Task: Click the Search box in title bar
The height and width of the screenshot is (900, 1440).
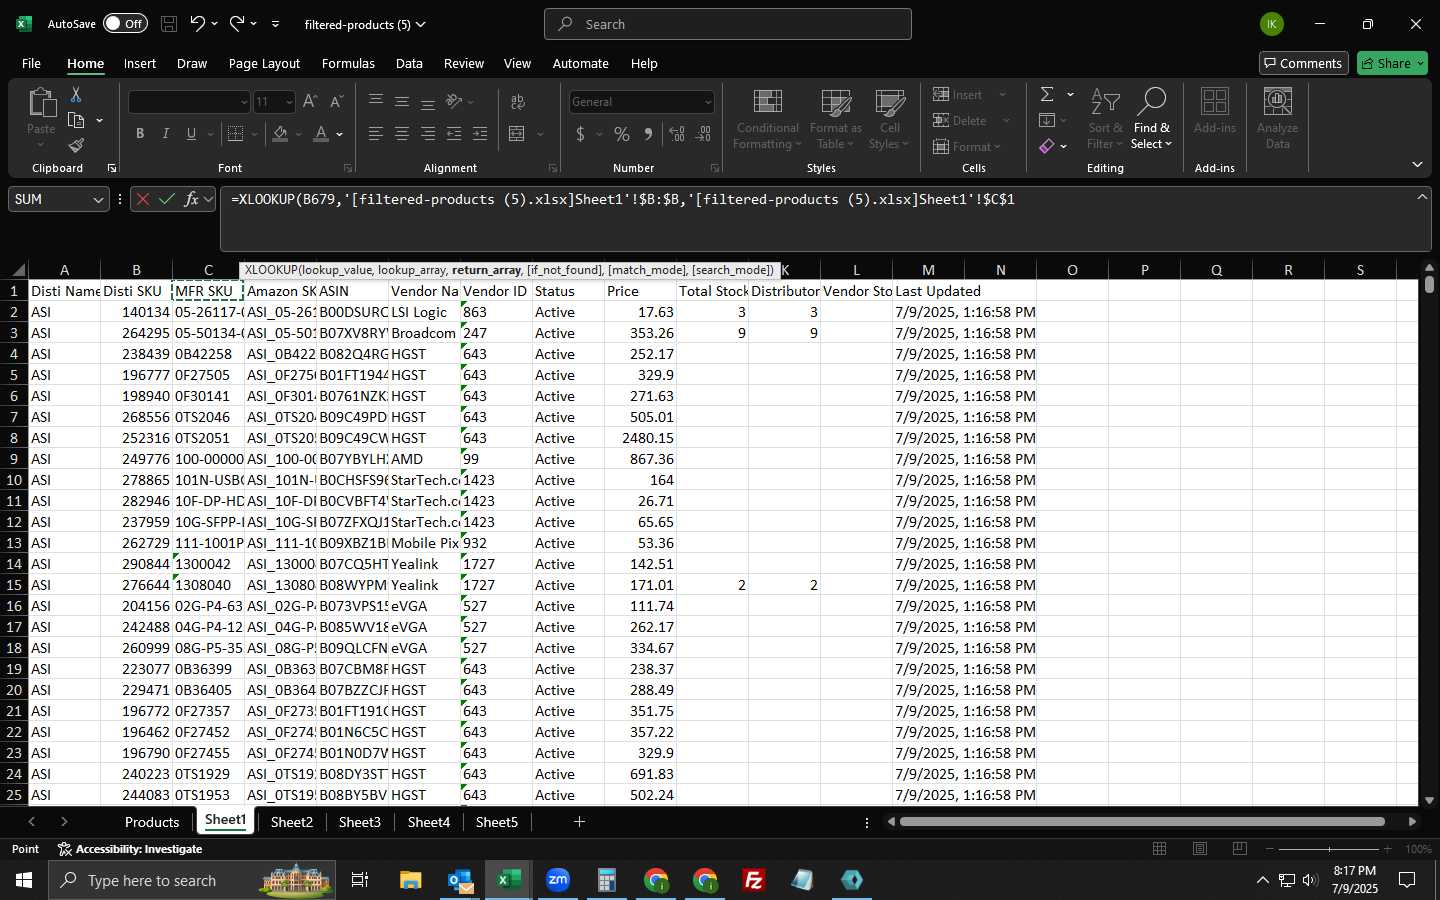Action: coord(728,24)
